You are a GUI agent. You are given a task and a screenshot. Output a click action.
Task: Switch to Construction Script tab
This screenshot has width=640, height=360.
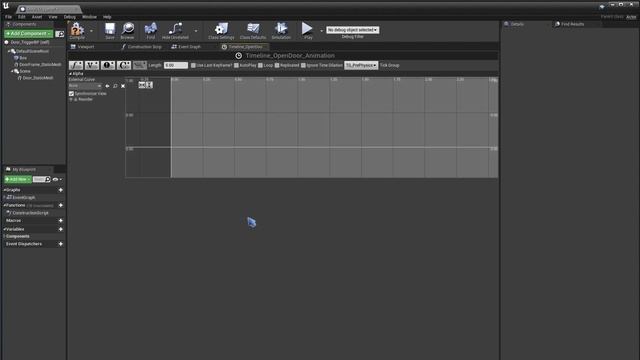tap(142, 47)
